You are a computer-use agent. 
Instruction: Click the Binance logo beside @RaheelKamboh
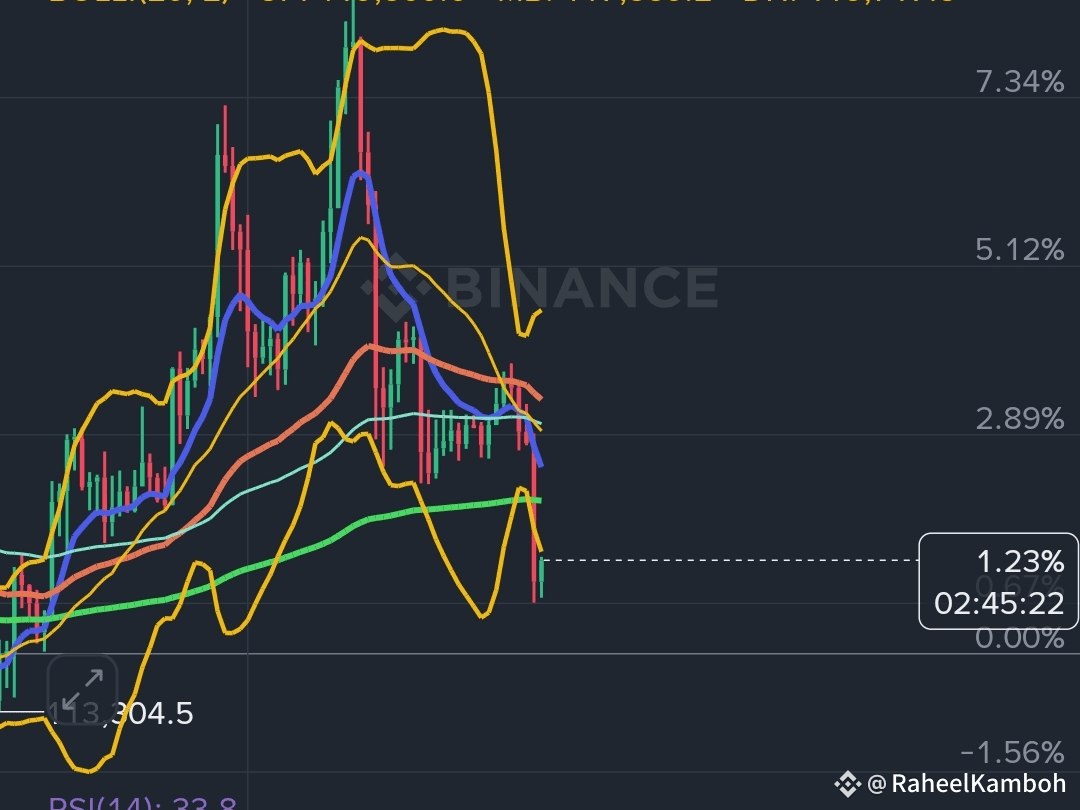pyautogui.click(x=847, y=784)
